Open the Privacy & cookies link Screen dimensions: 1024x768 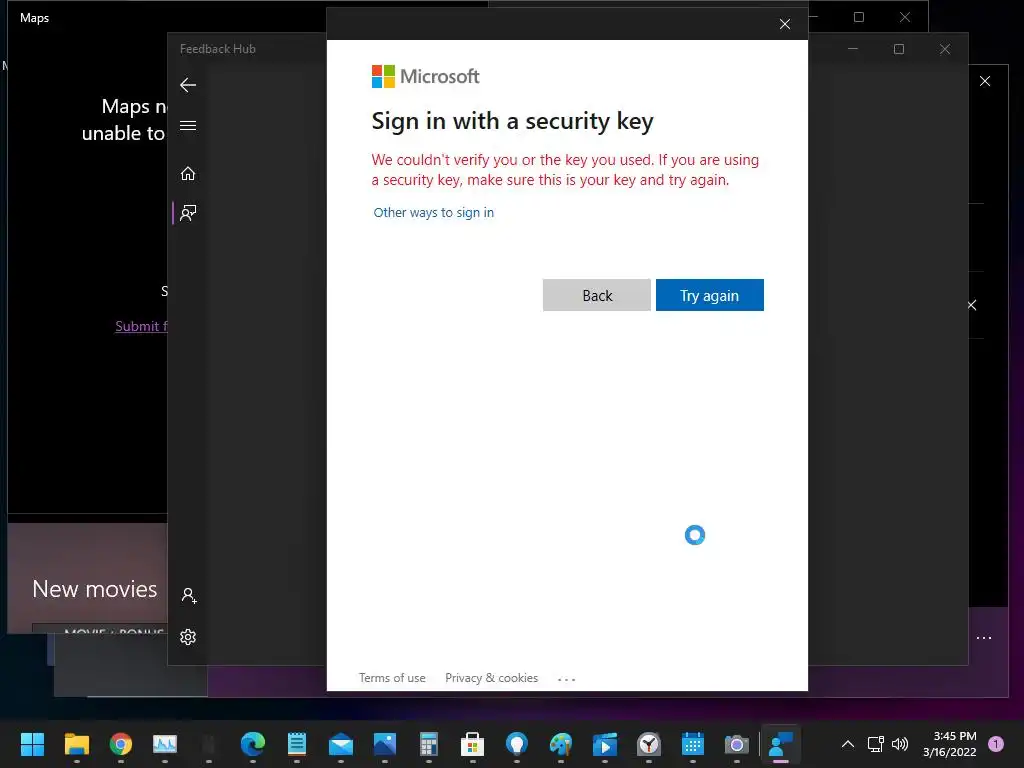(491, 678)
